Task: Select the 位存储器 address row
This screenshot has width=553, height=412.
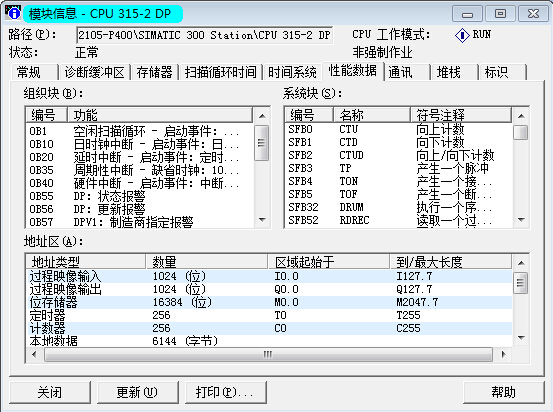Action: tap(269, 302)
